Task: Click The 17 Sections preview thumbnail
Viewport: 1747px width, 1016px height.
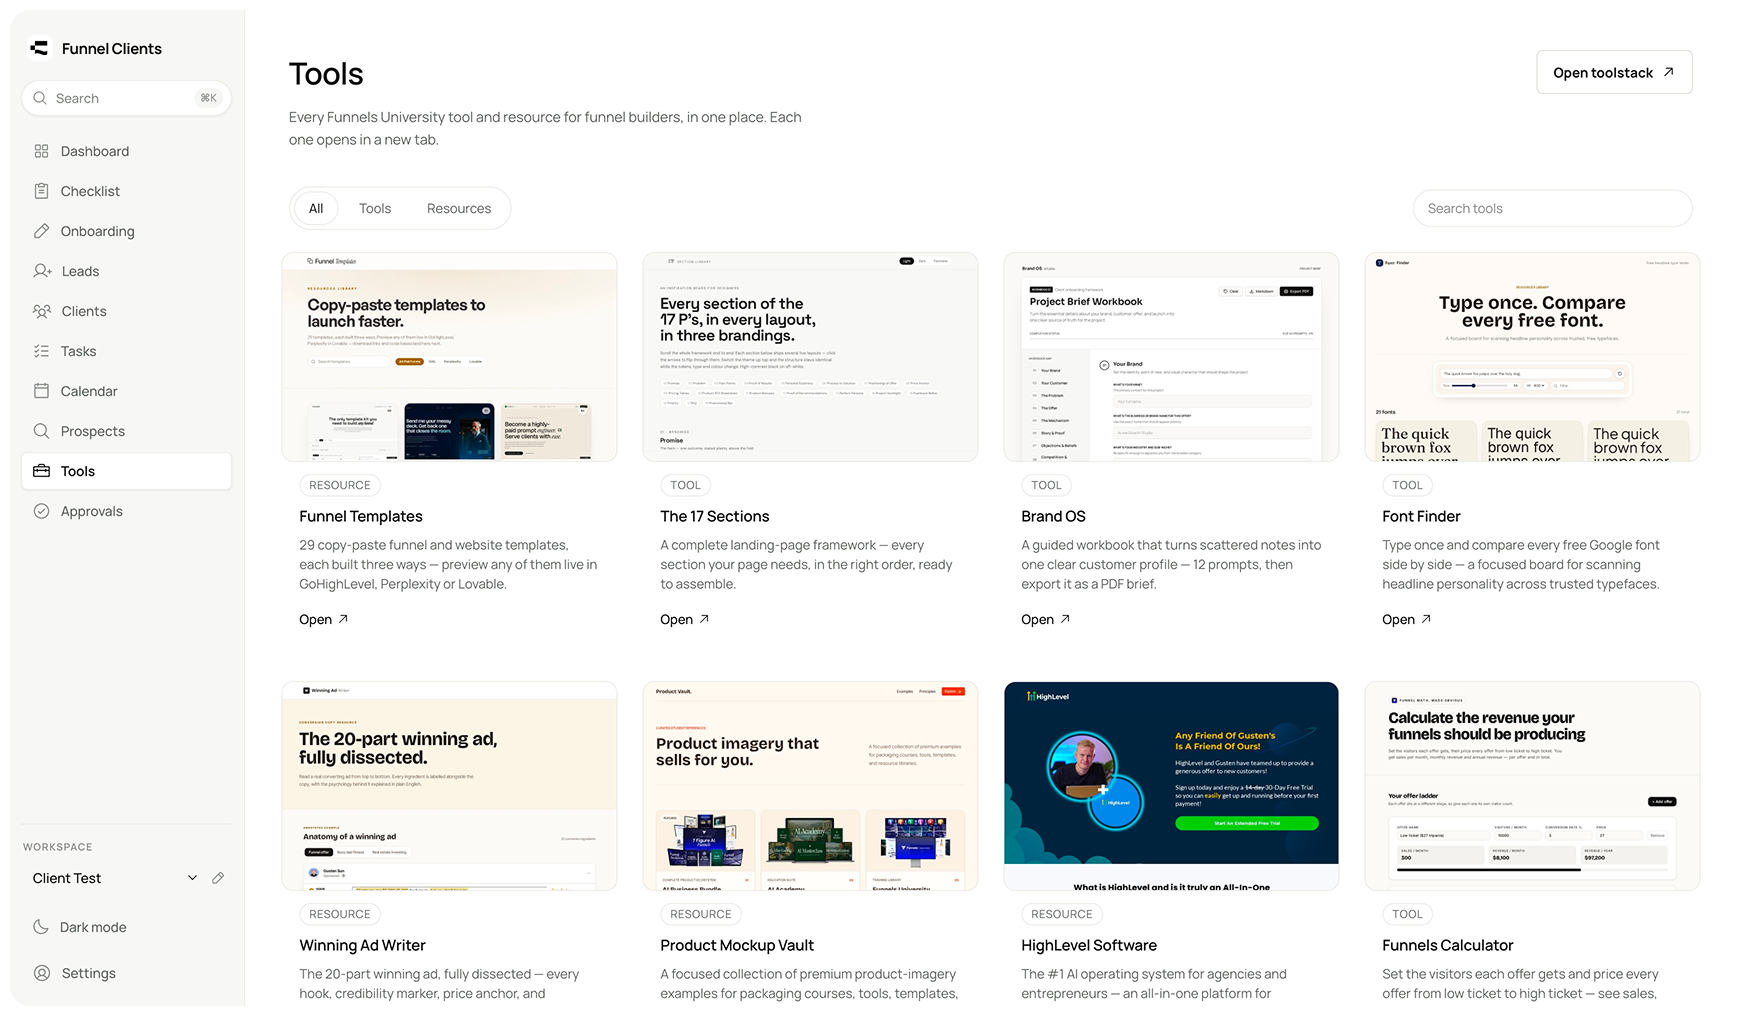Action: click(x=810, y=357)
